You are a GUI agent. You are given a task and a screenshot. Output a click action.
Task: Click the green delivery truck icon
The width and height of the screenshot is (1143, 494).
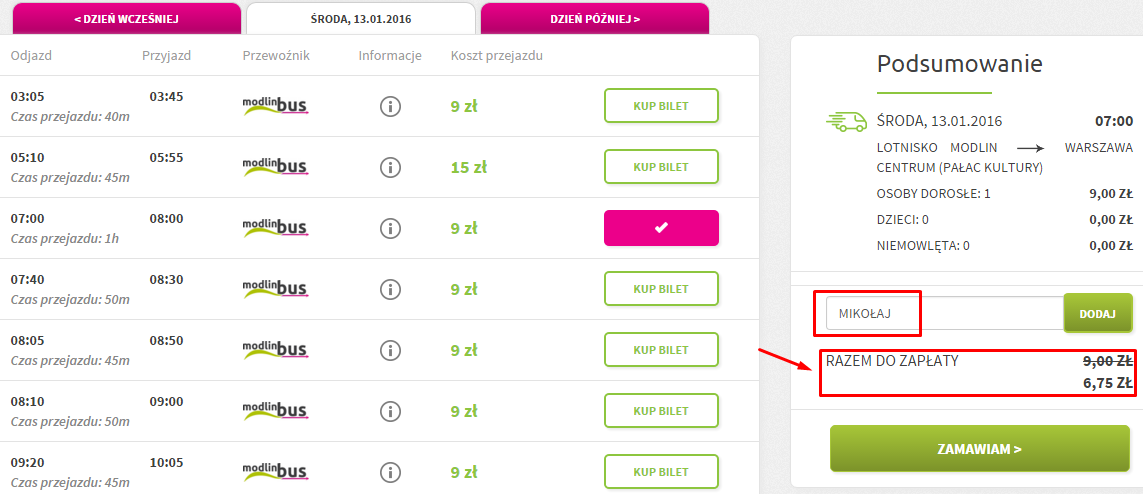[846, 121]
